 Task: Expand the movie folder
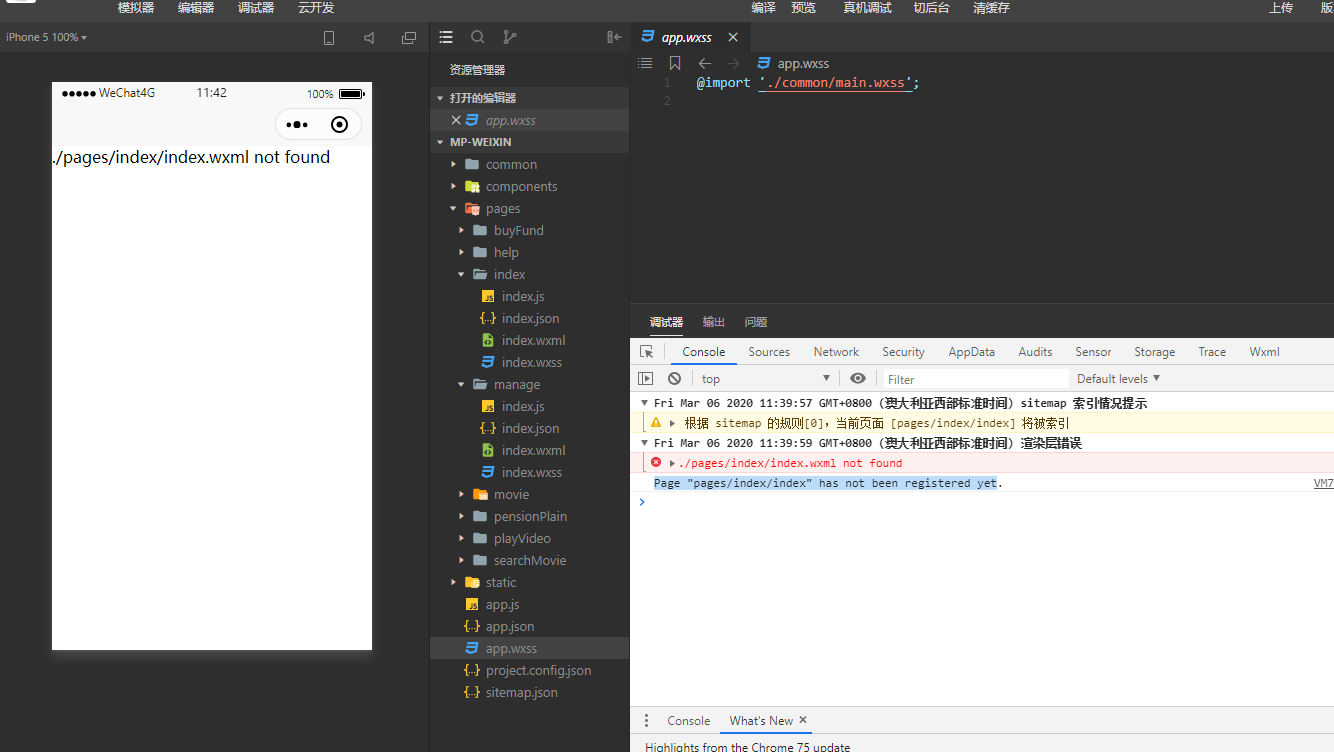pos(461,494)
